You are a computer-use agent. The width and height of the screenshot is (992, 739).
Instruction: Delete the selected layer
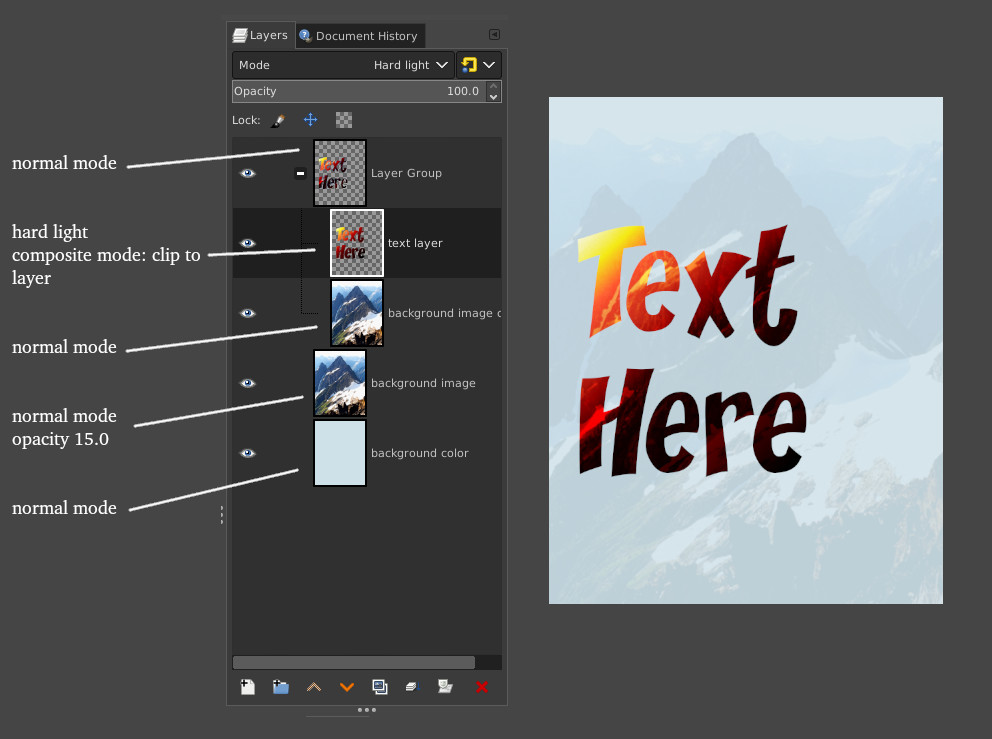coord(481,687)
